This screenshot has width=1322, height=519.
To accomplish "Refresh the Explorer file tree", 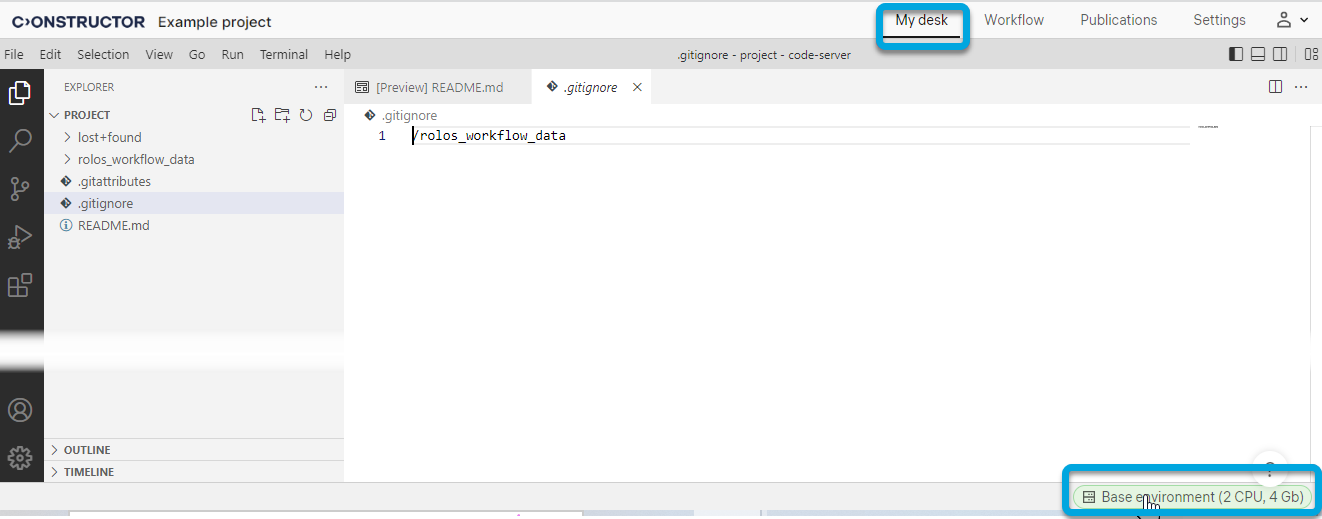I will click(x=306, y=115).
